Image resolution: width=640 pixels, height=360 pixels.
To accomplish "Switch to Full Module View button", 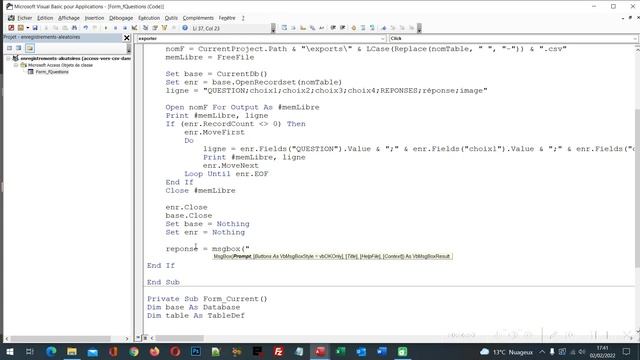I will click(145, 338).
